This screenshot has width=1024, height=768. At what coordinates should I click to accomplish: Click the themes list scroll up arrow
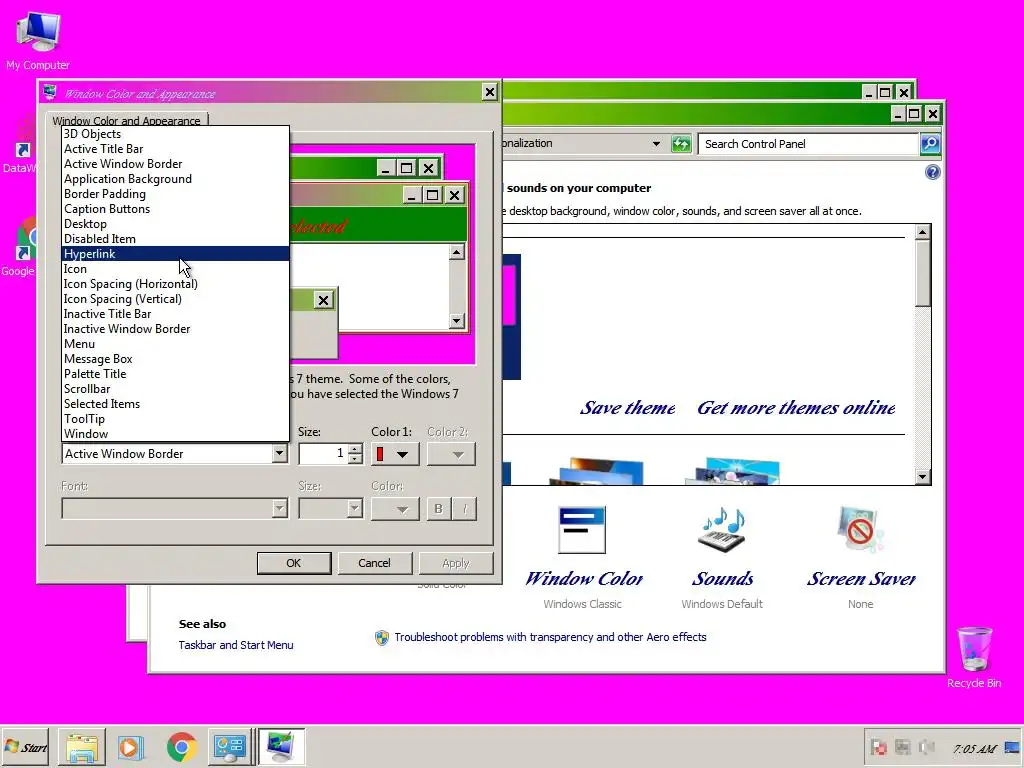[922, 232]
